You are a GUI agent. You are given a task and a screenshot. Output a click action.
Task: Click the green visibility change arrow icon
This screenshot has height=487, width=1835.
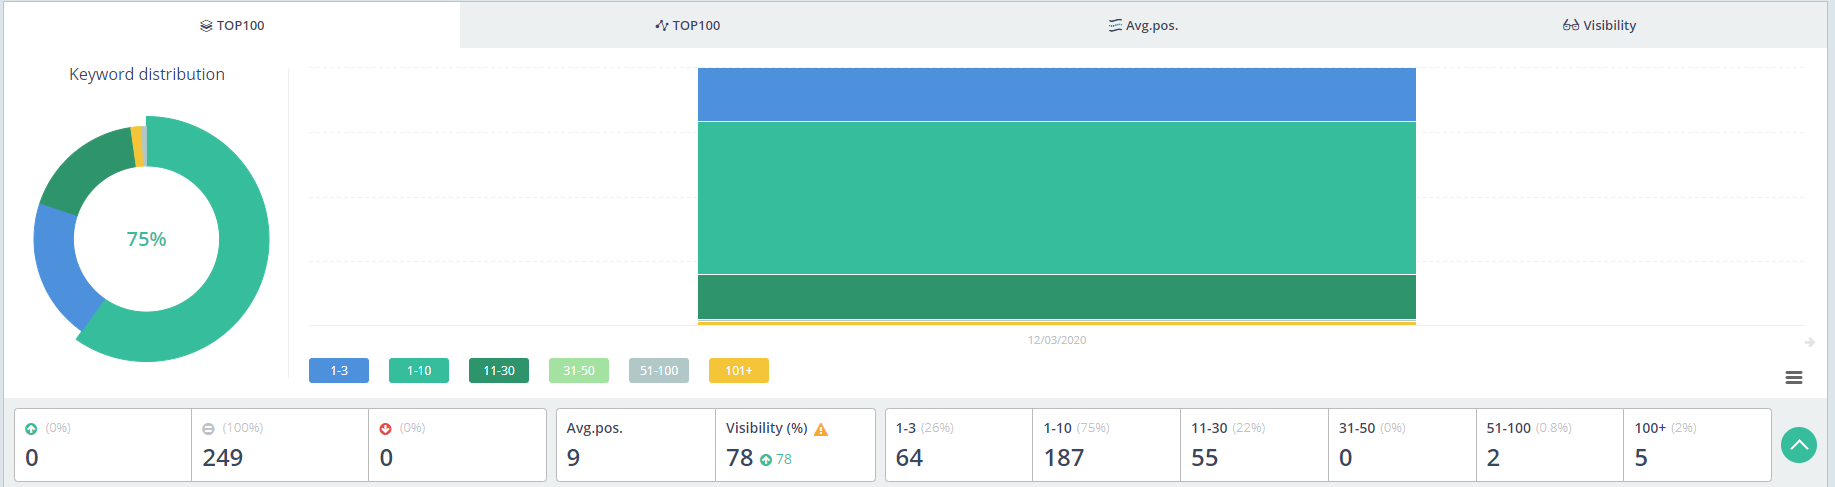click(766, 460)
